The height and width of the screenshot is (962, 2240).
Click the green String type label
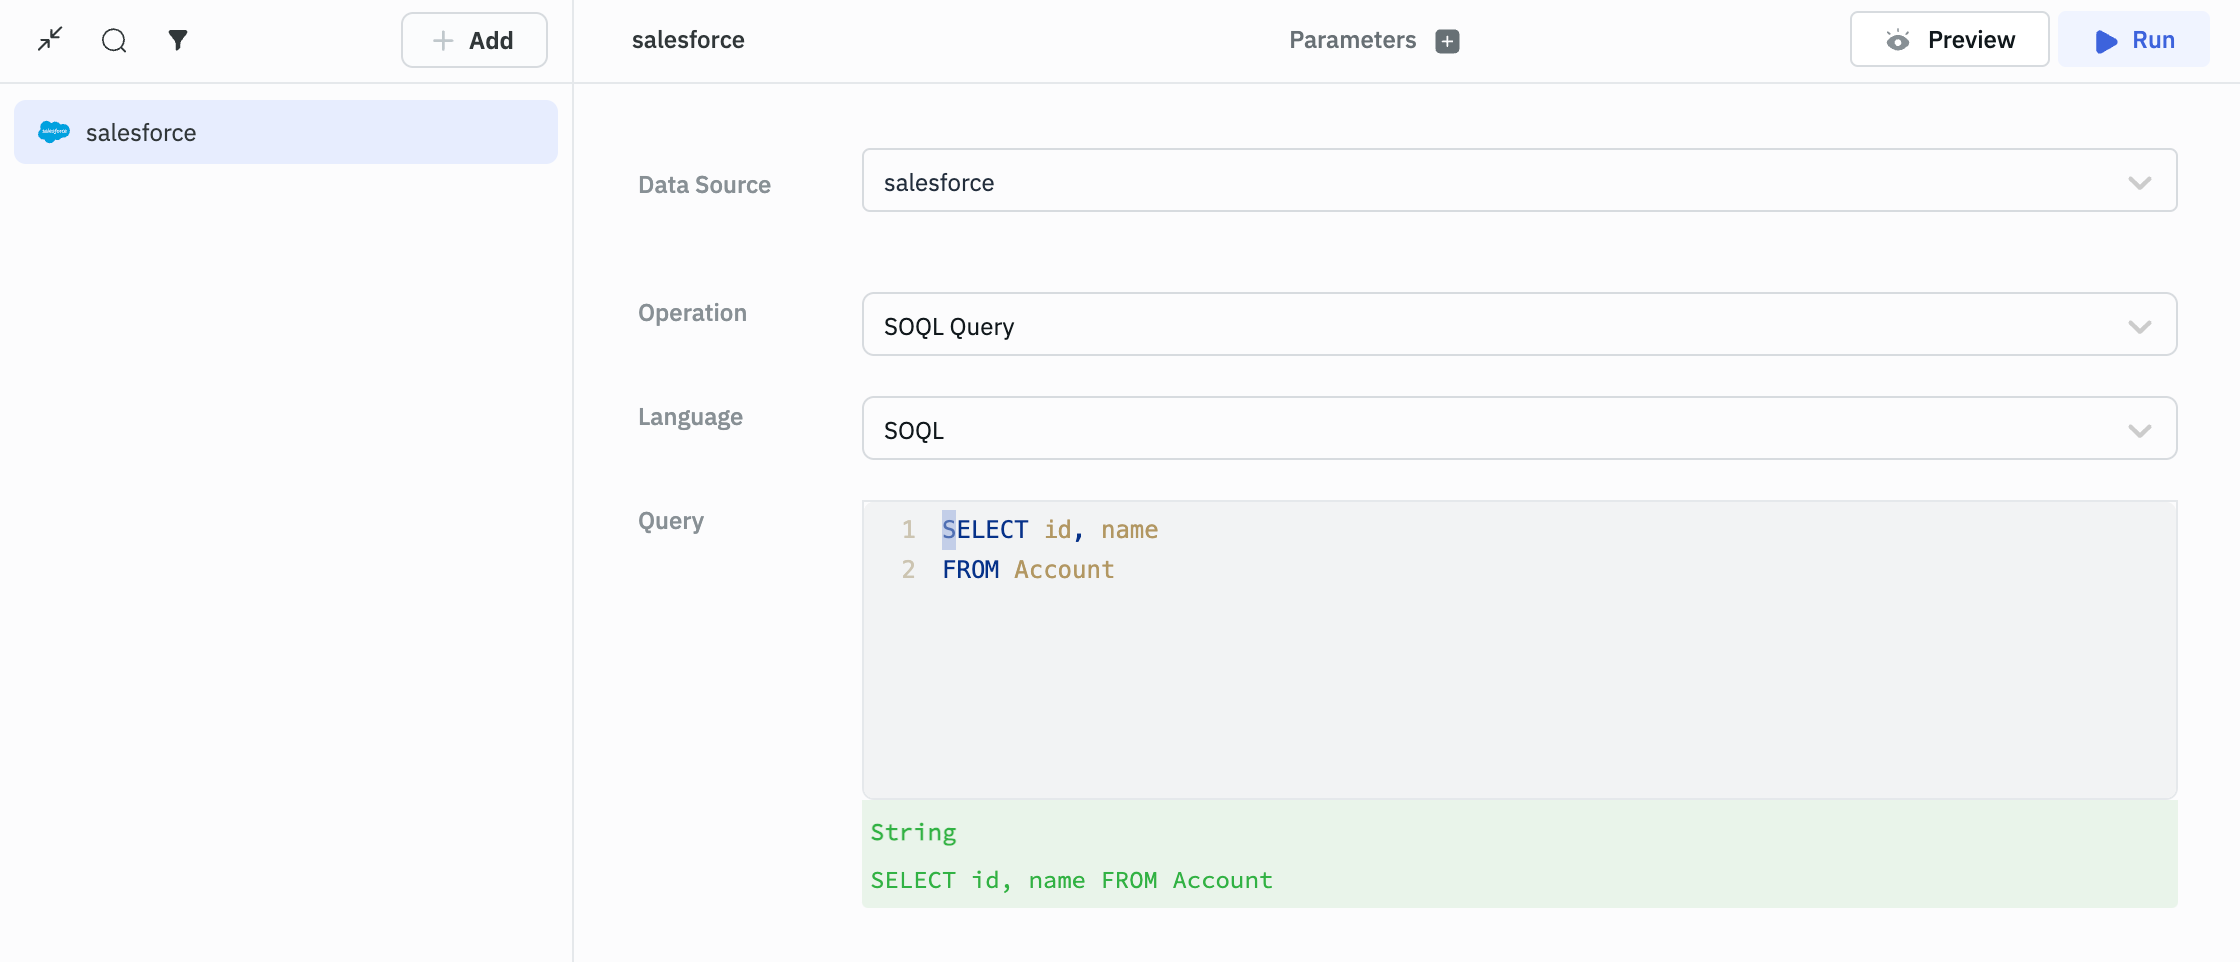(913, 832)
